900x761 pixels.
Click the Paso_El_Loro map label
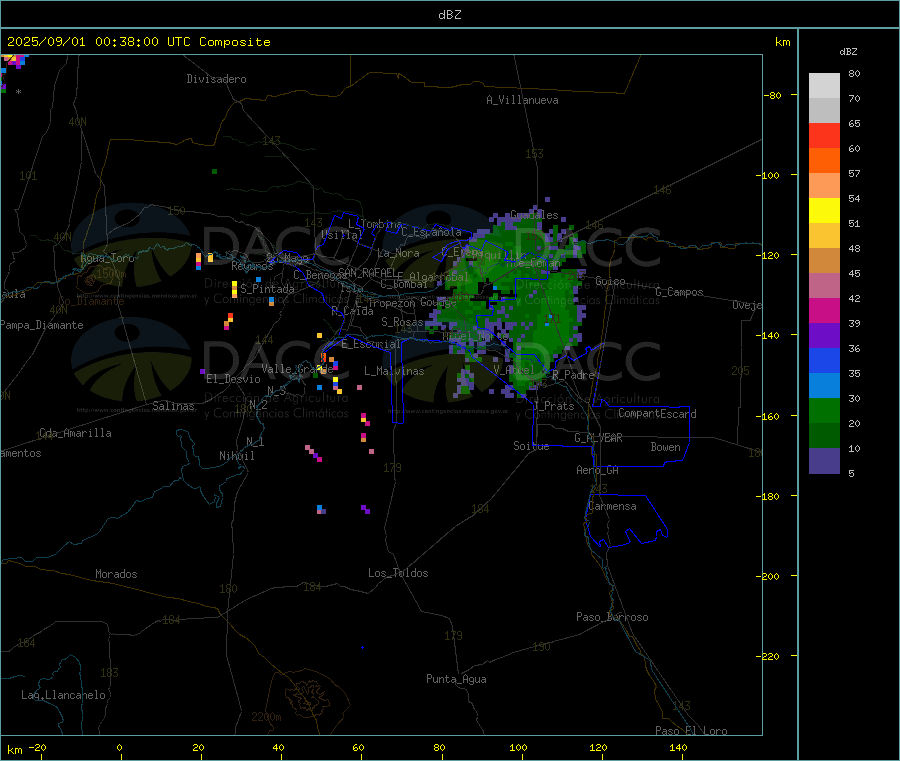(692, 731)
